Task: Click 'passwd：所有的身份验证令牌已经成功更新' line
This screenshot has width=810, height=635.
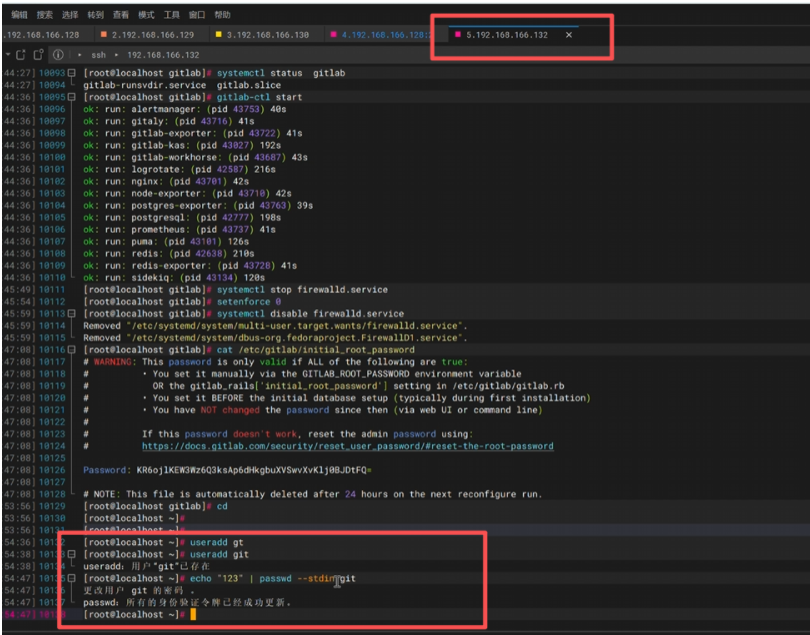Action: 187,603
